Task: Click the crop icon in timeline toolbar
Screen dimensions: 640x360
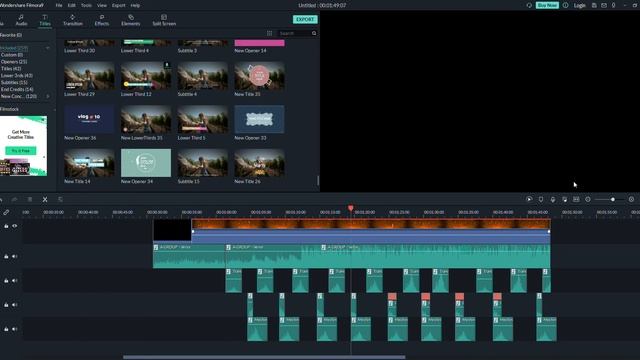Action: (60, 199)
